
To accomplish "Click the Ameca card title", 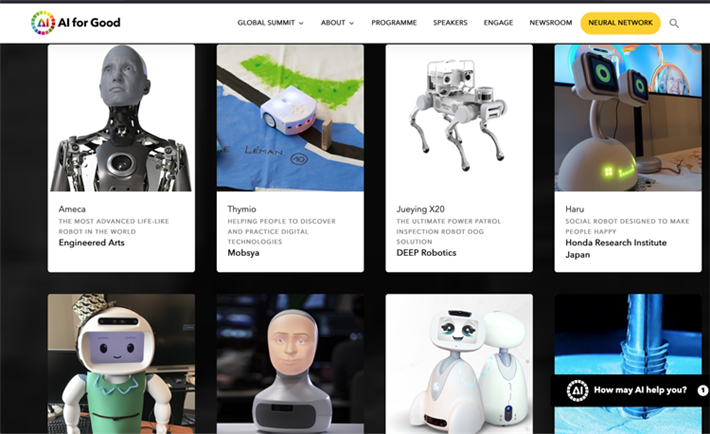I will (x=72, y=209).
